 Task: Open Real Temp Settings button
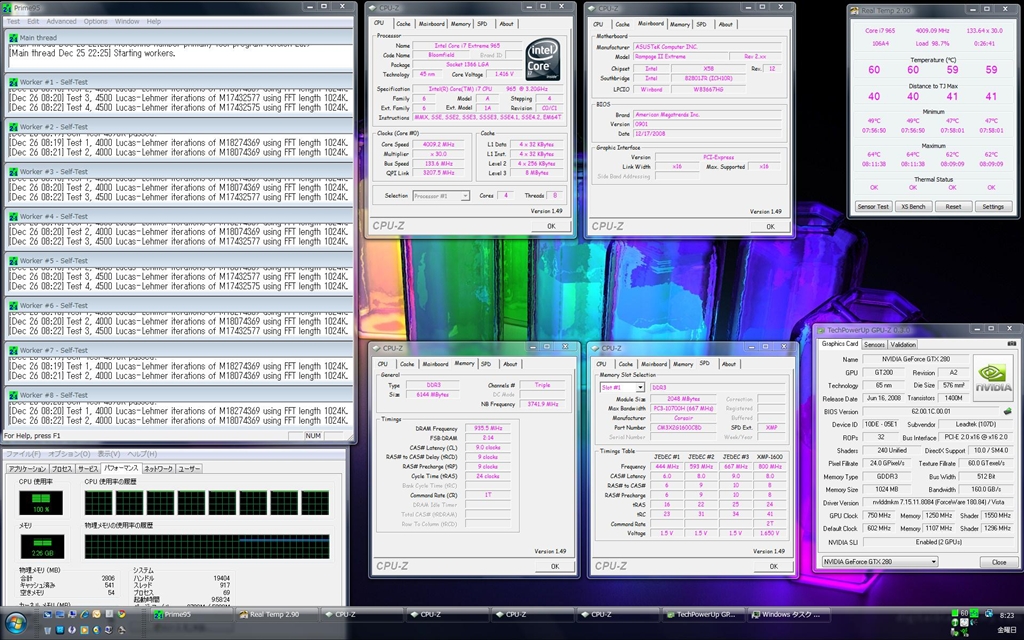[x=992, y=206]
